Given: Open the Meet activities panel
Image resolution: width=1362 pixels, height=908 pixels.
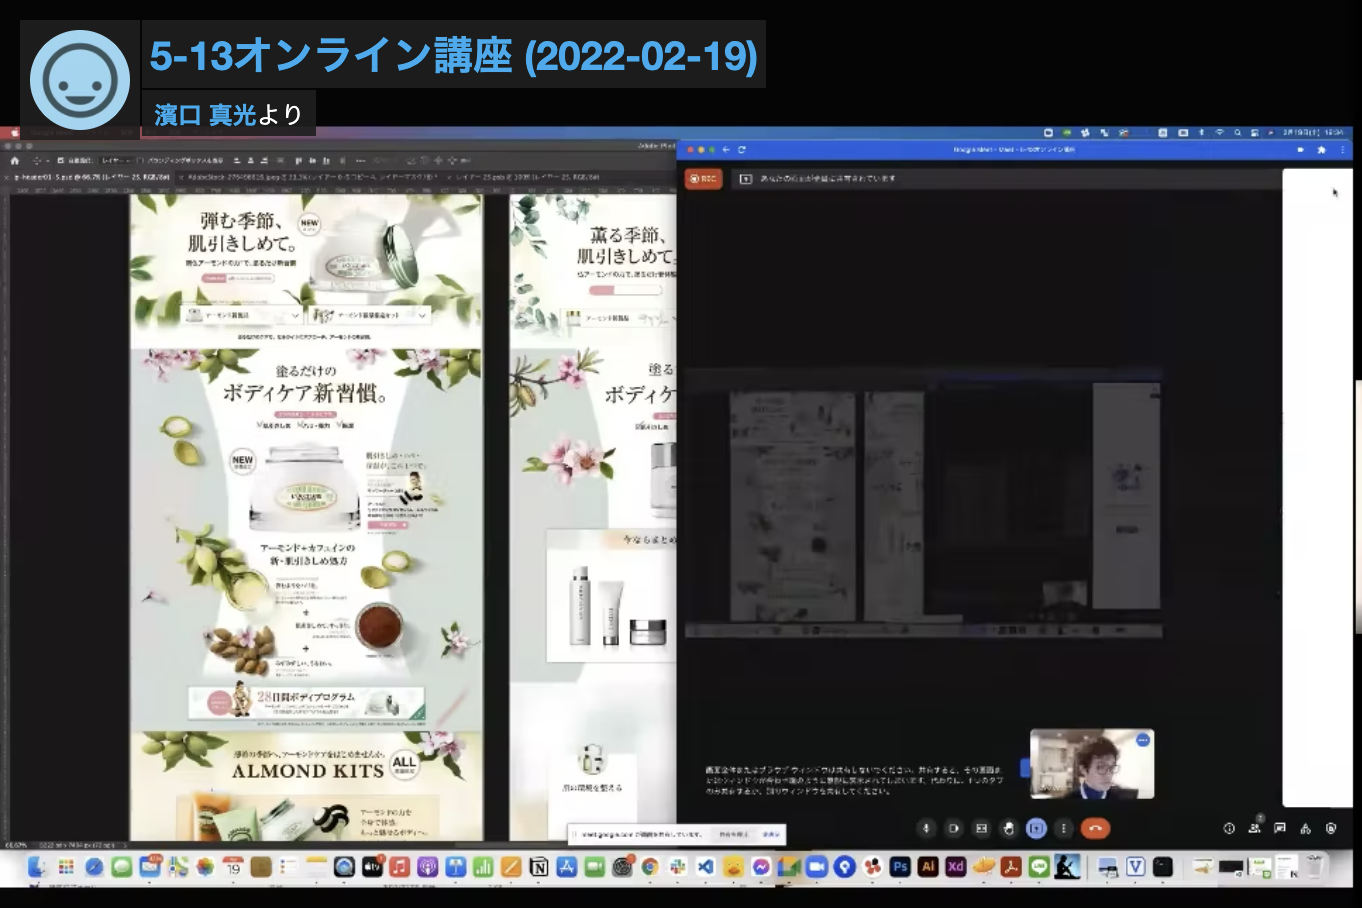Looking at the screenshot, I should pos(1305,828).
